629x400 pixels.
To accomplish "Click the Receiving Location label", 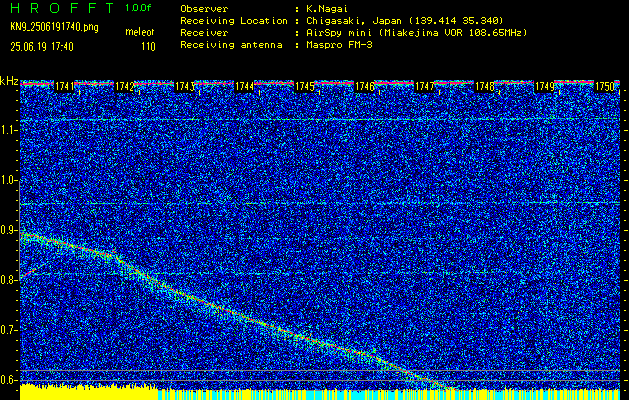I will (x=234, y=21).
